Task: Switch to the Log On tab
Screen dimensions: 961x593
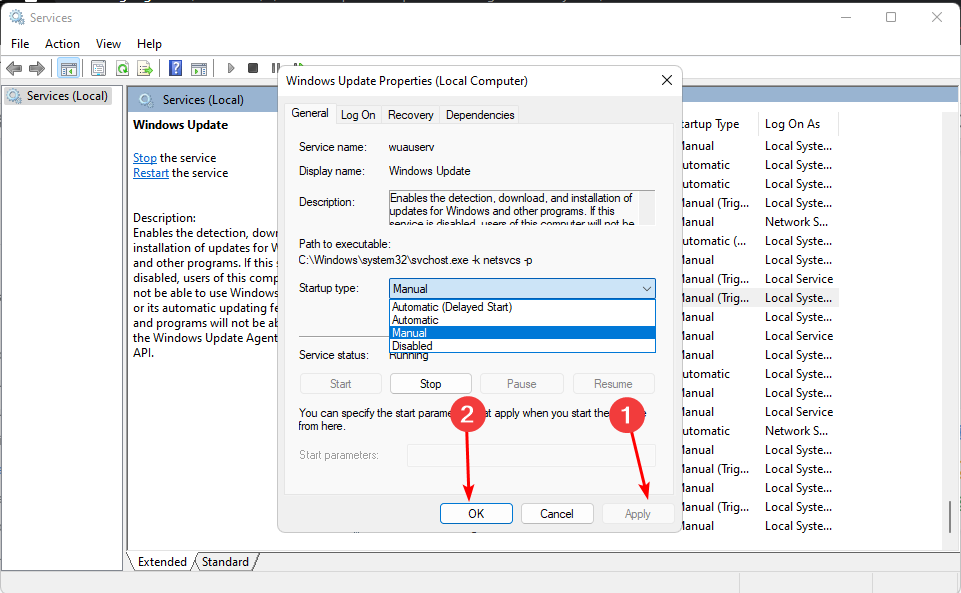Action: pos(358,115)
